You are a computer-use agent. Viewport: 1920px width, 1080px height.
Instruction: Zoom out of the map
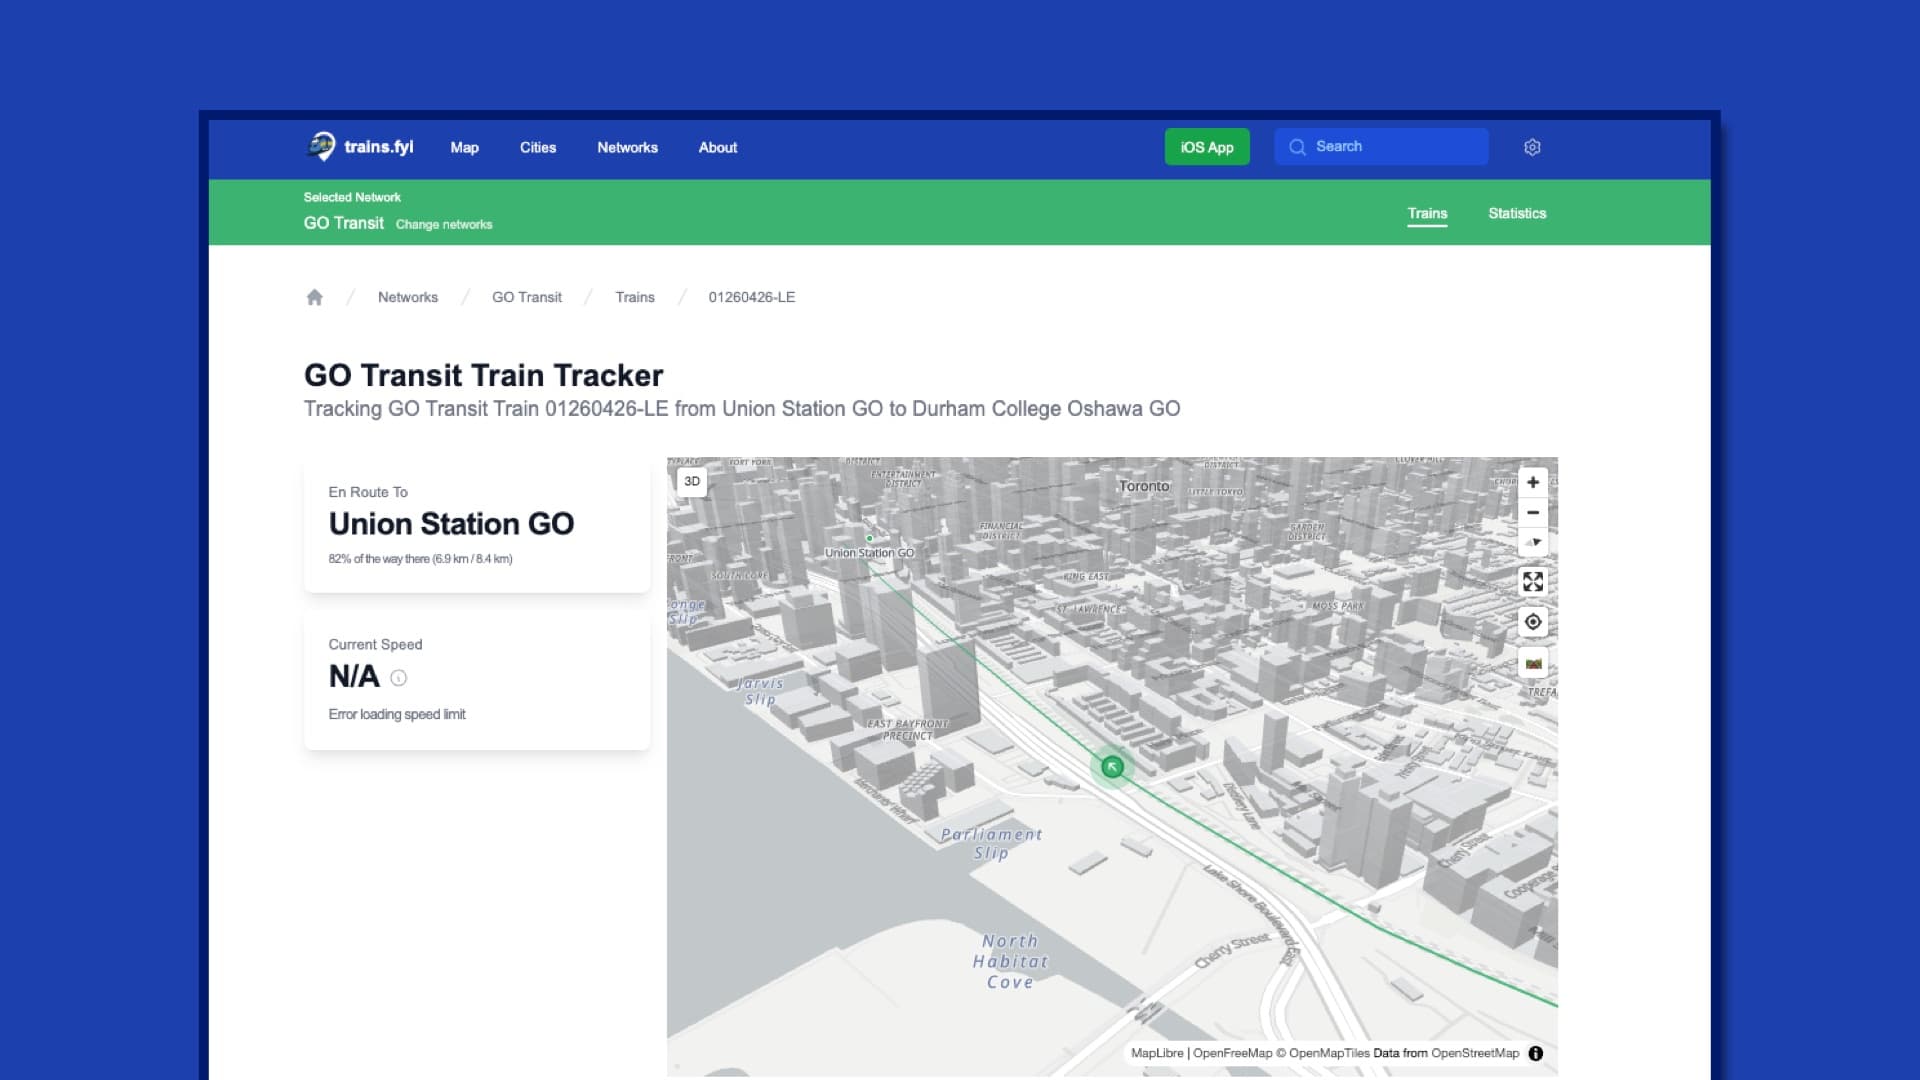tap(1532, 513)
